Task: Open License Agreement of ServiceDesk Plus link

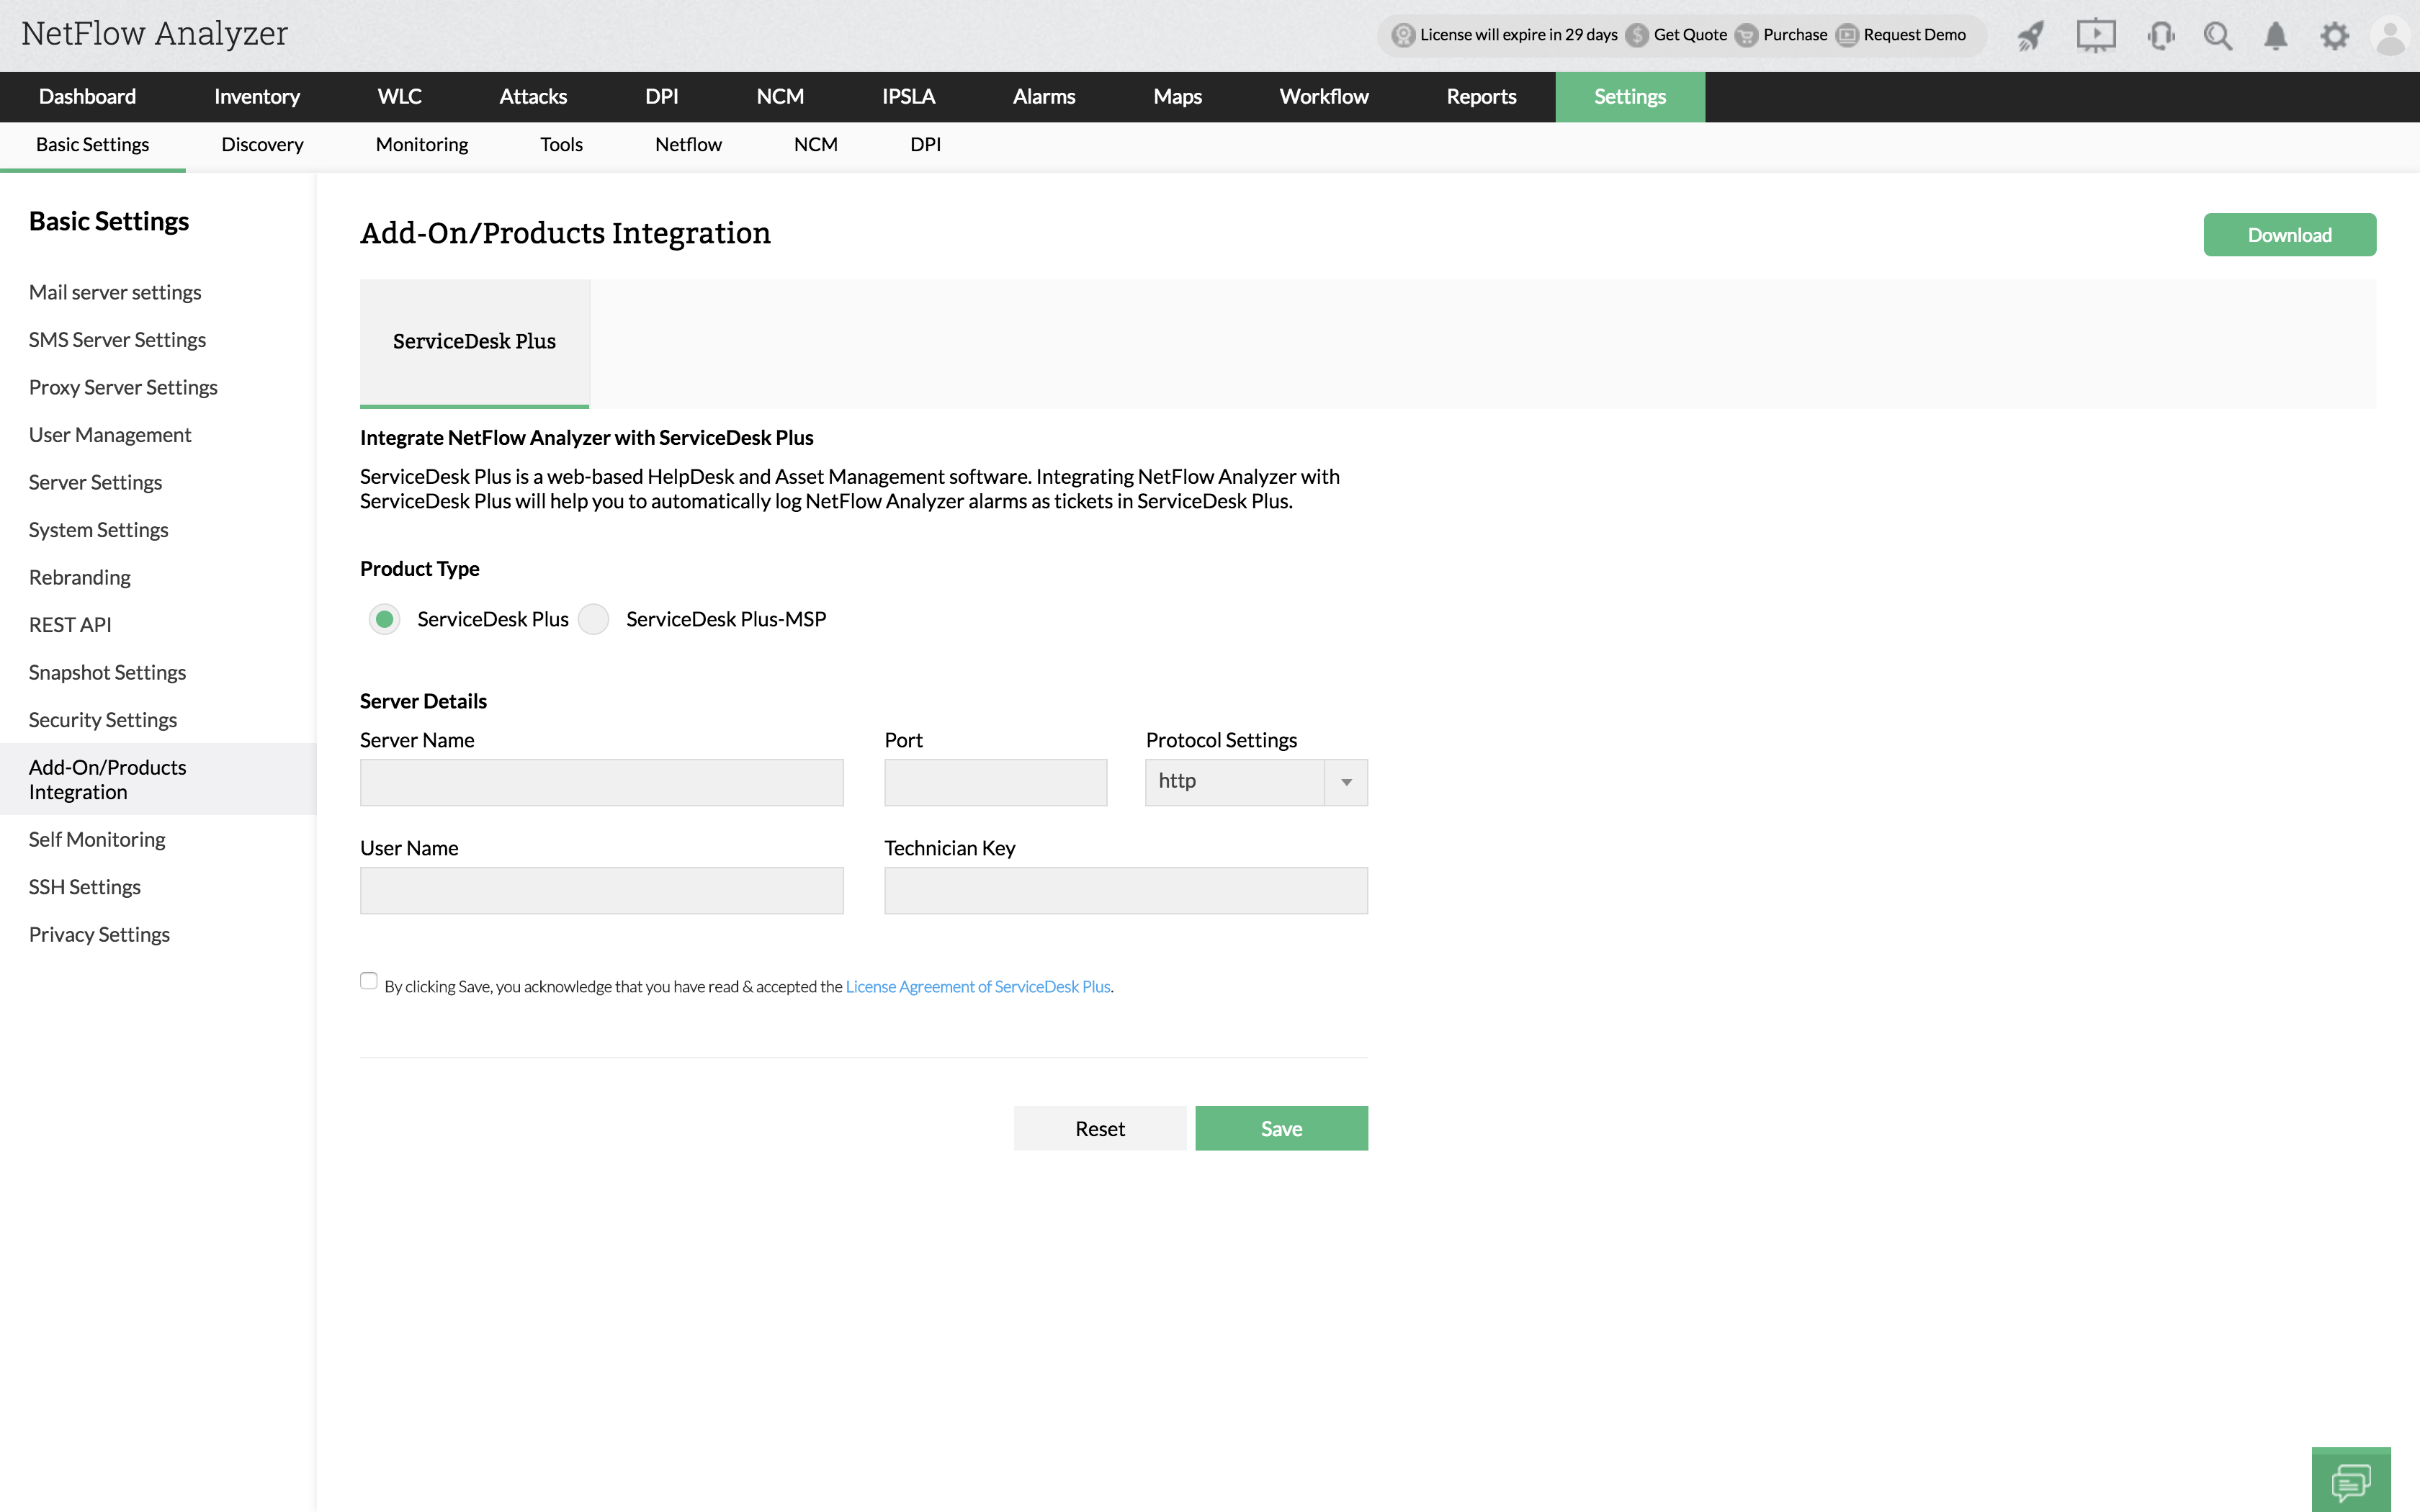Action: (x=978, y=987)
